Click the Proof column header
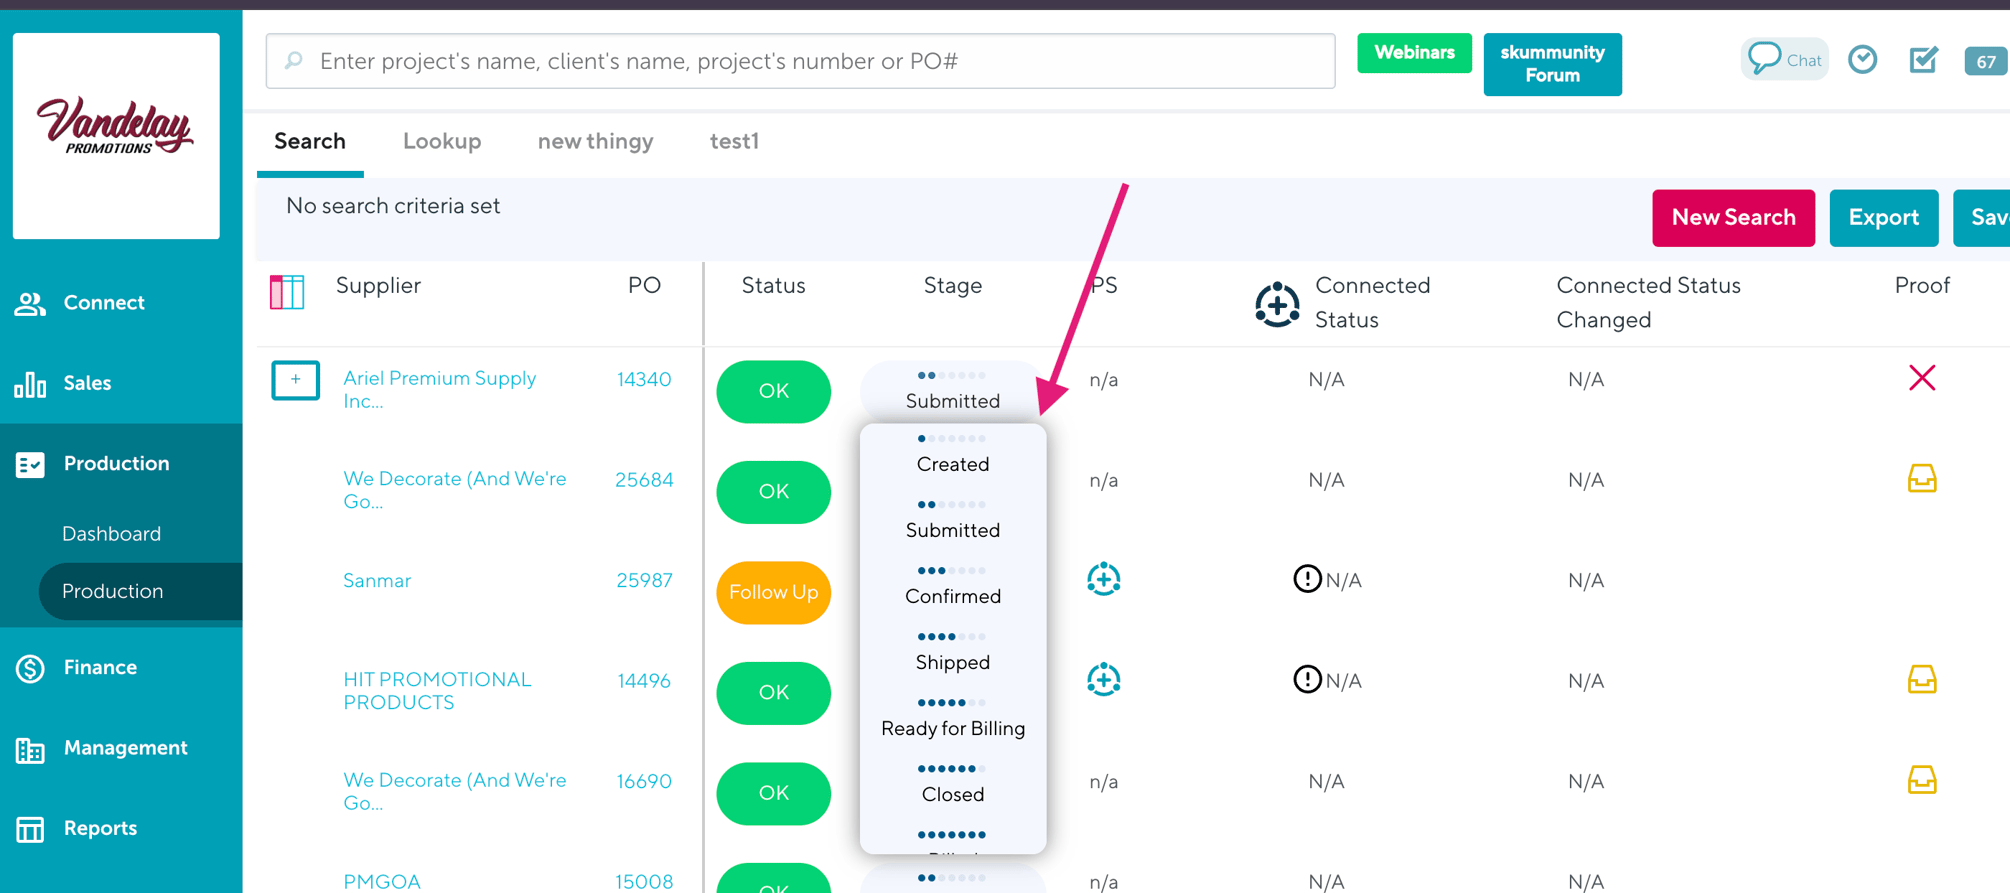2010x893 pixels. 1922,286
